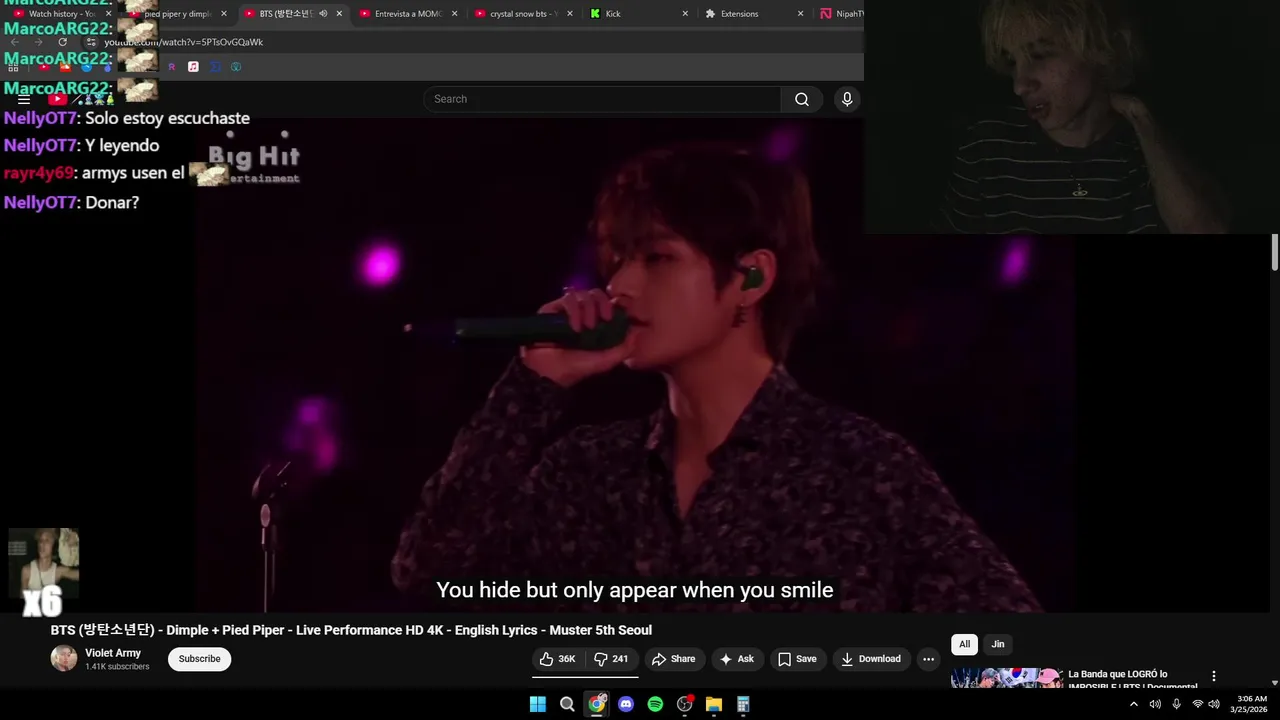Open the more actions ellipsis menu
This screenshot has height=720, width=1280.
tap(928, 659)
